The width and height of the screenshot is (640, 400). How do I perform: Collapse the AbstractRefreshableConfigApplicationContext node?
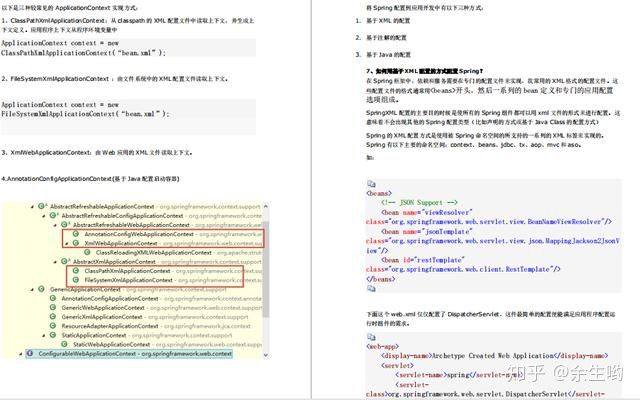(44, 216)
